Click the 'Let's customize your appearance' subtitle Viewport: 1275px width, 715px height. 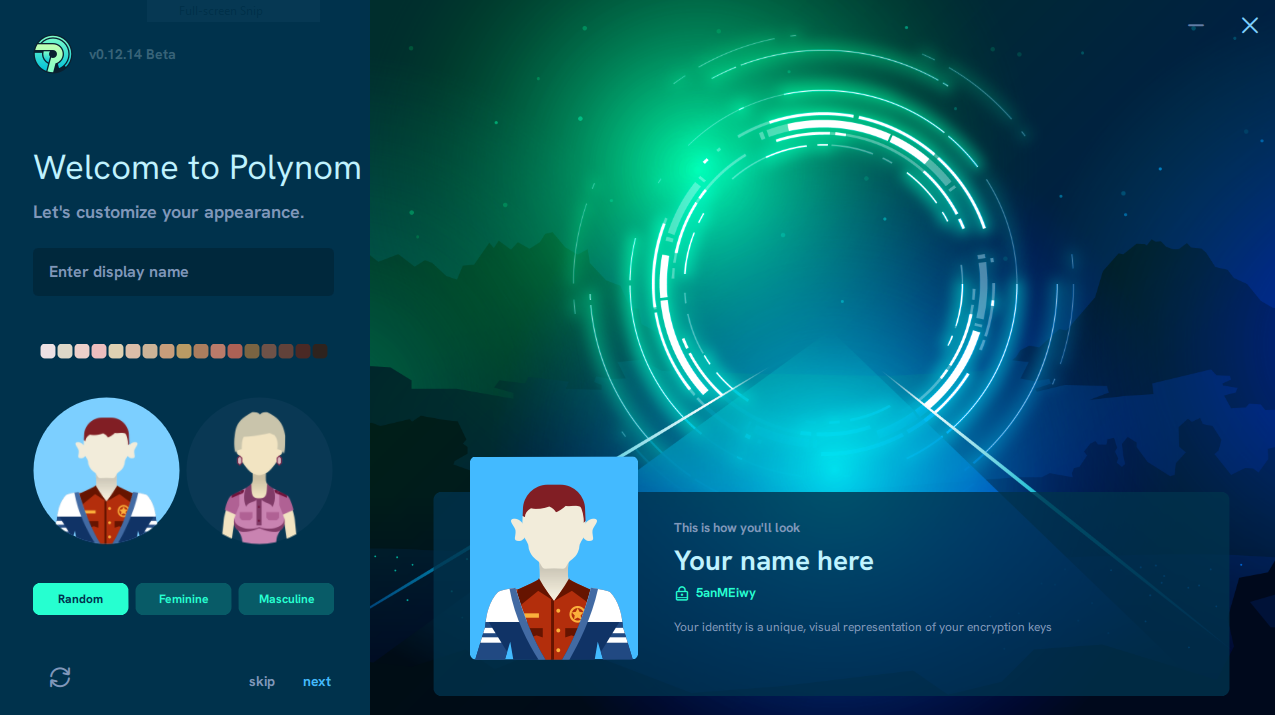click(169, 213)
